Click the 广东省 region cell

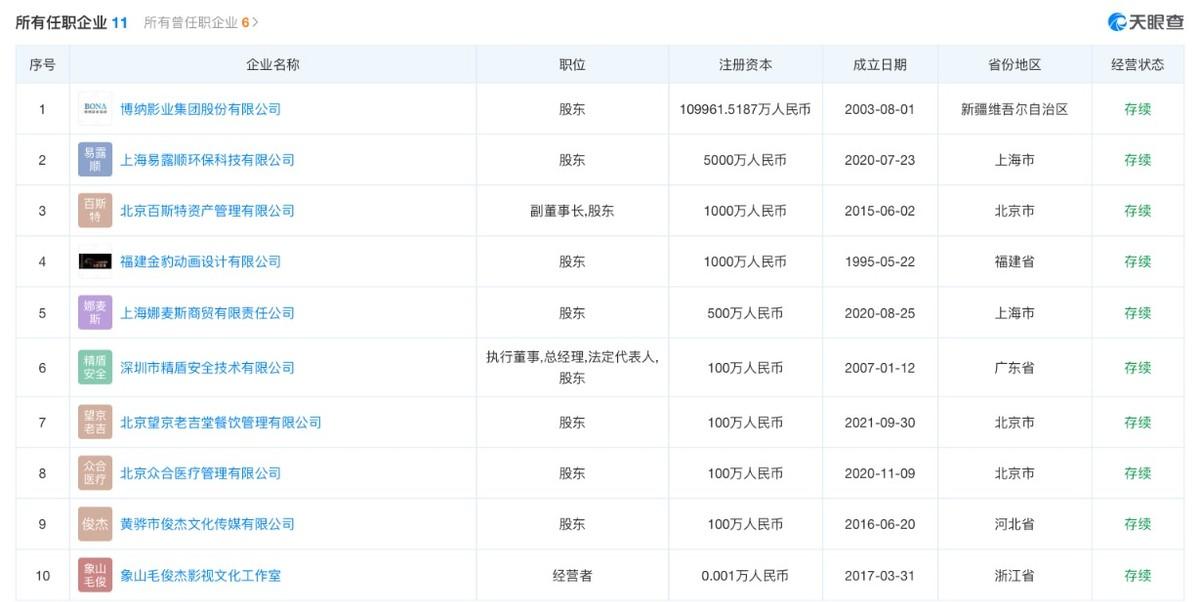[1015, 368]
